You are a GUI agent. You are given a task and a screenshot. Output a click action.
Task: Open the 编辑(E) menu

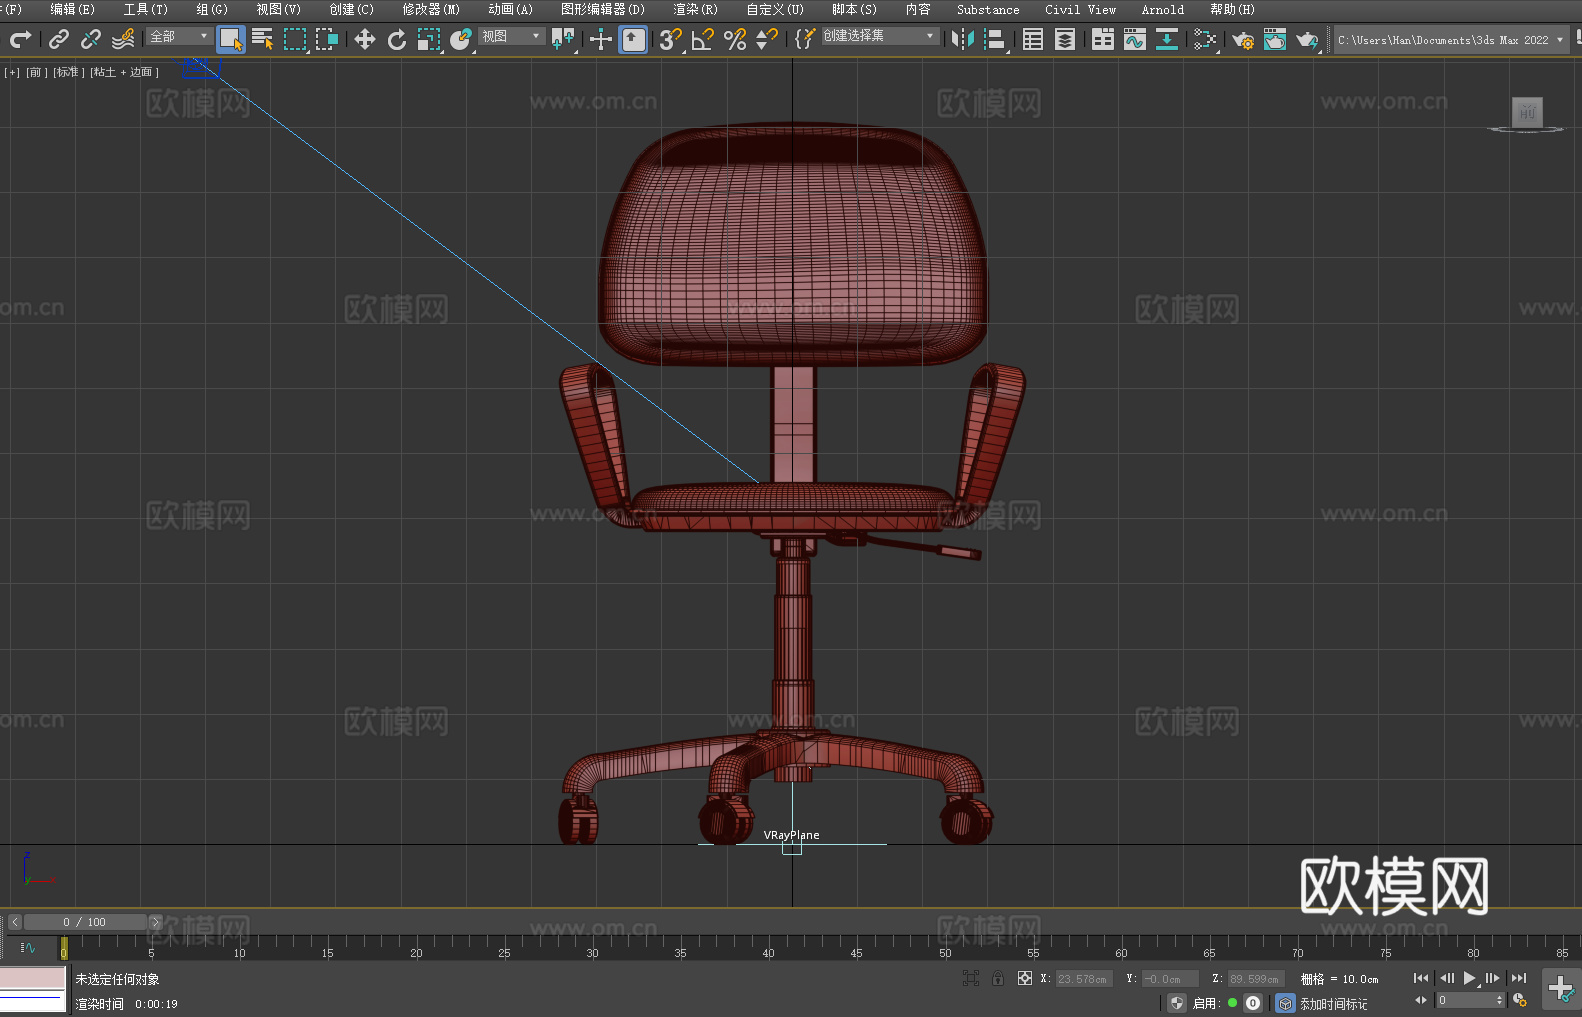(x=72, y=9)
